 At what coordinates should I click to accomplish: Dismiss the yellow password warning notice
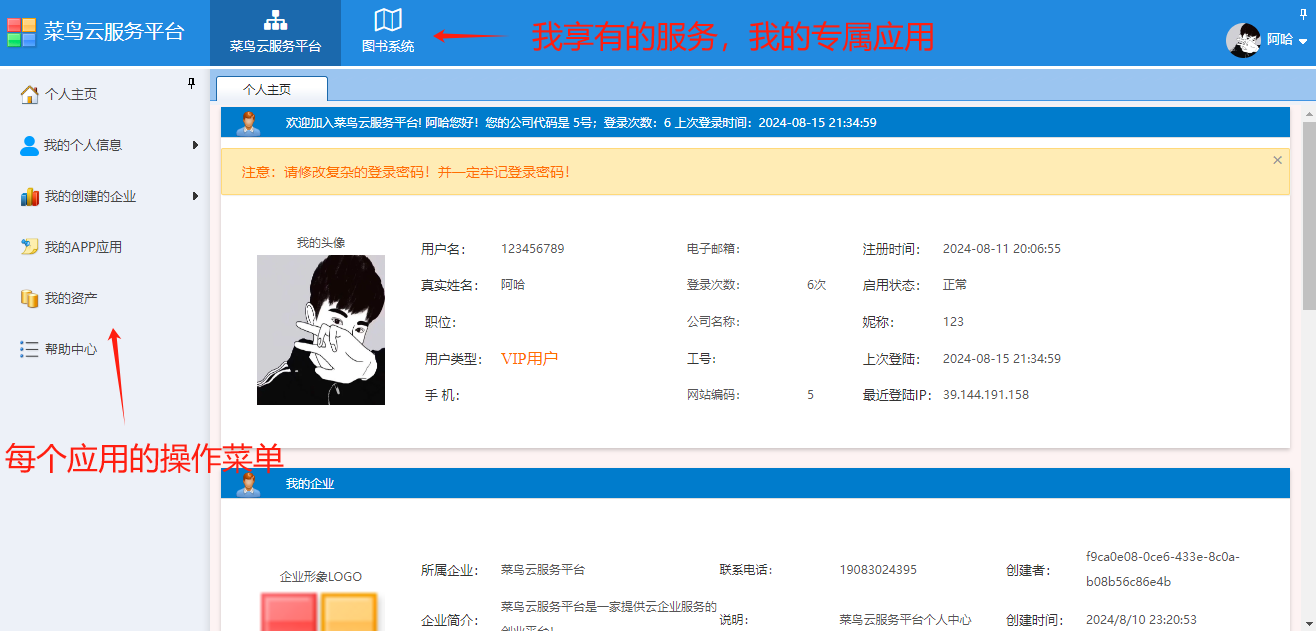tap(1277, 160)
